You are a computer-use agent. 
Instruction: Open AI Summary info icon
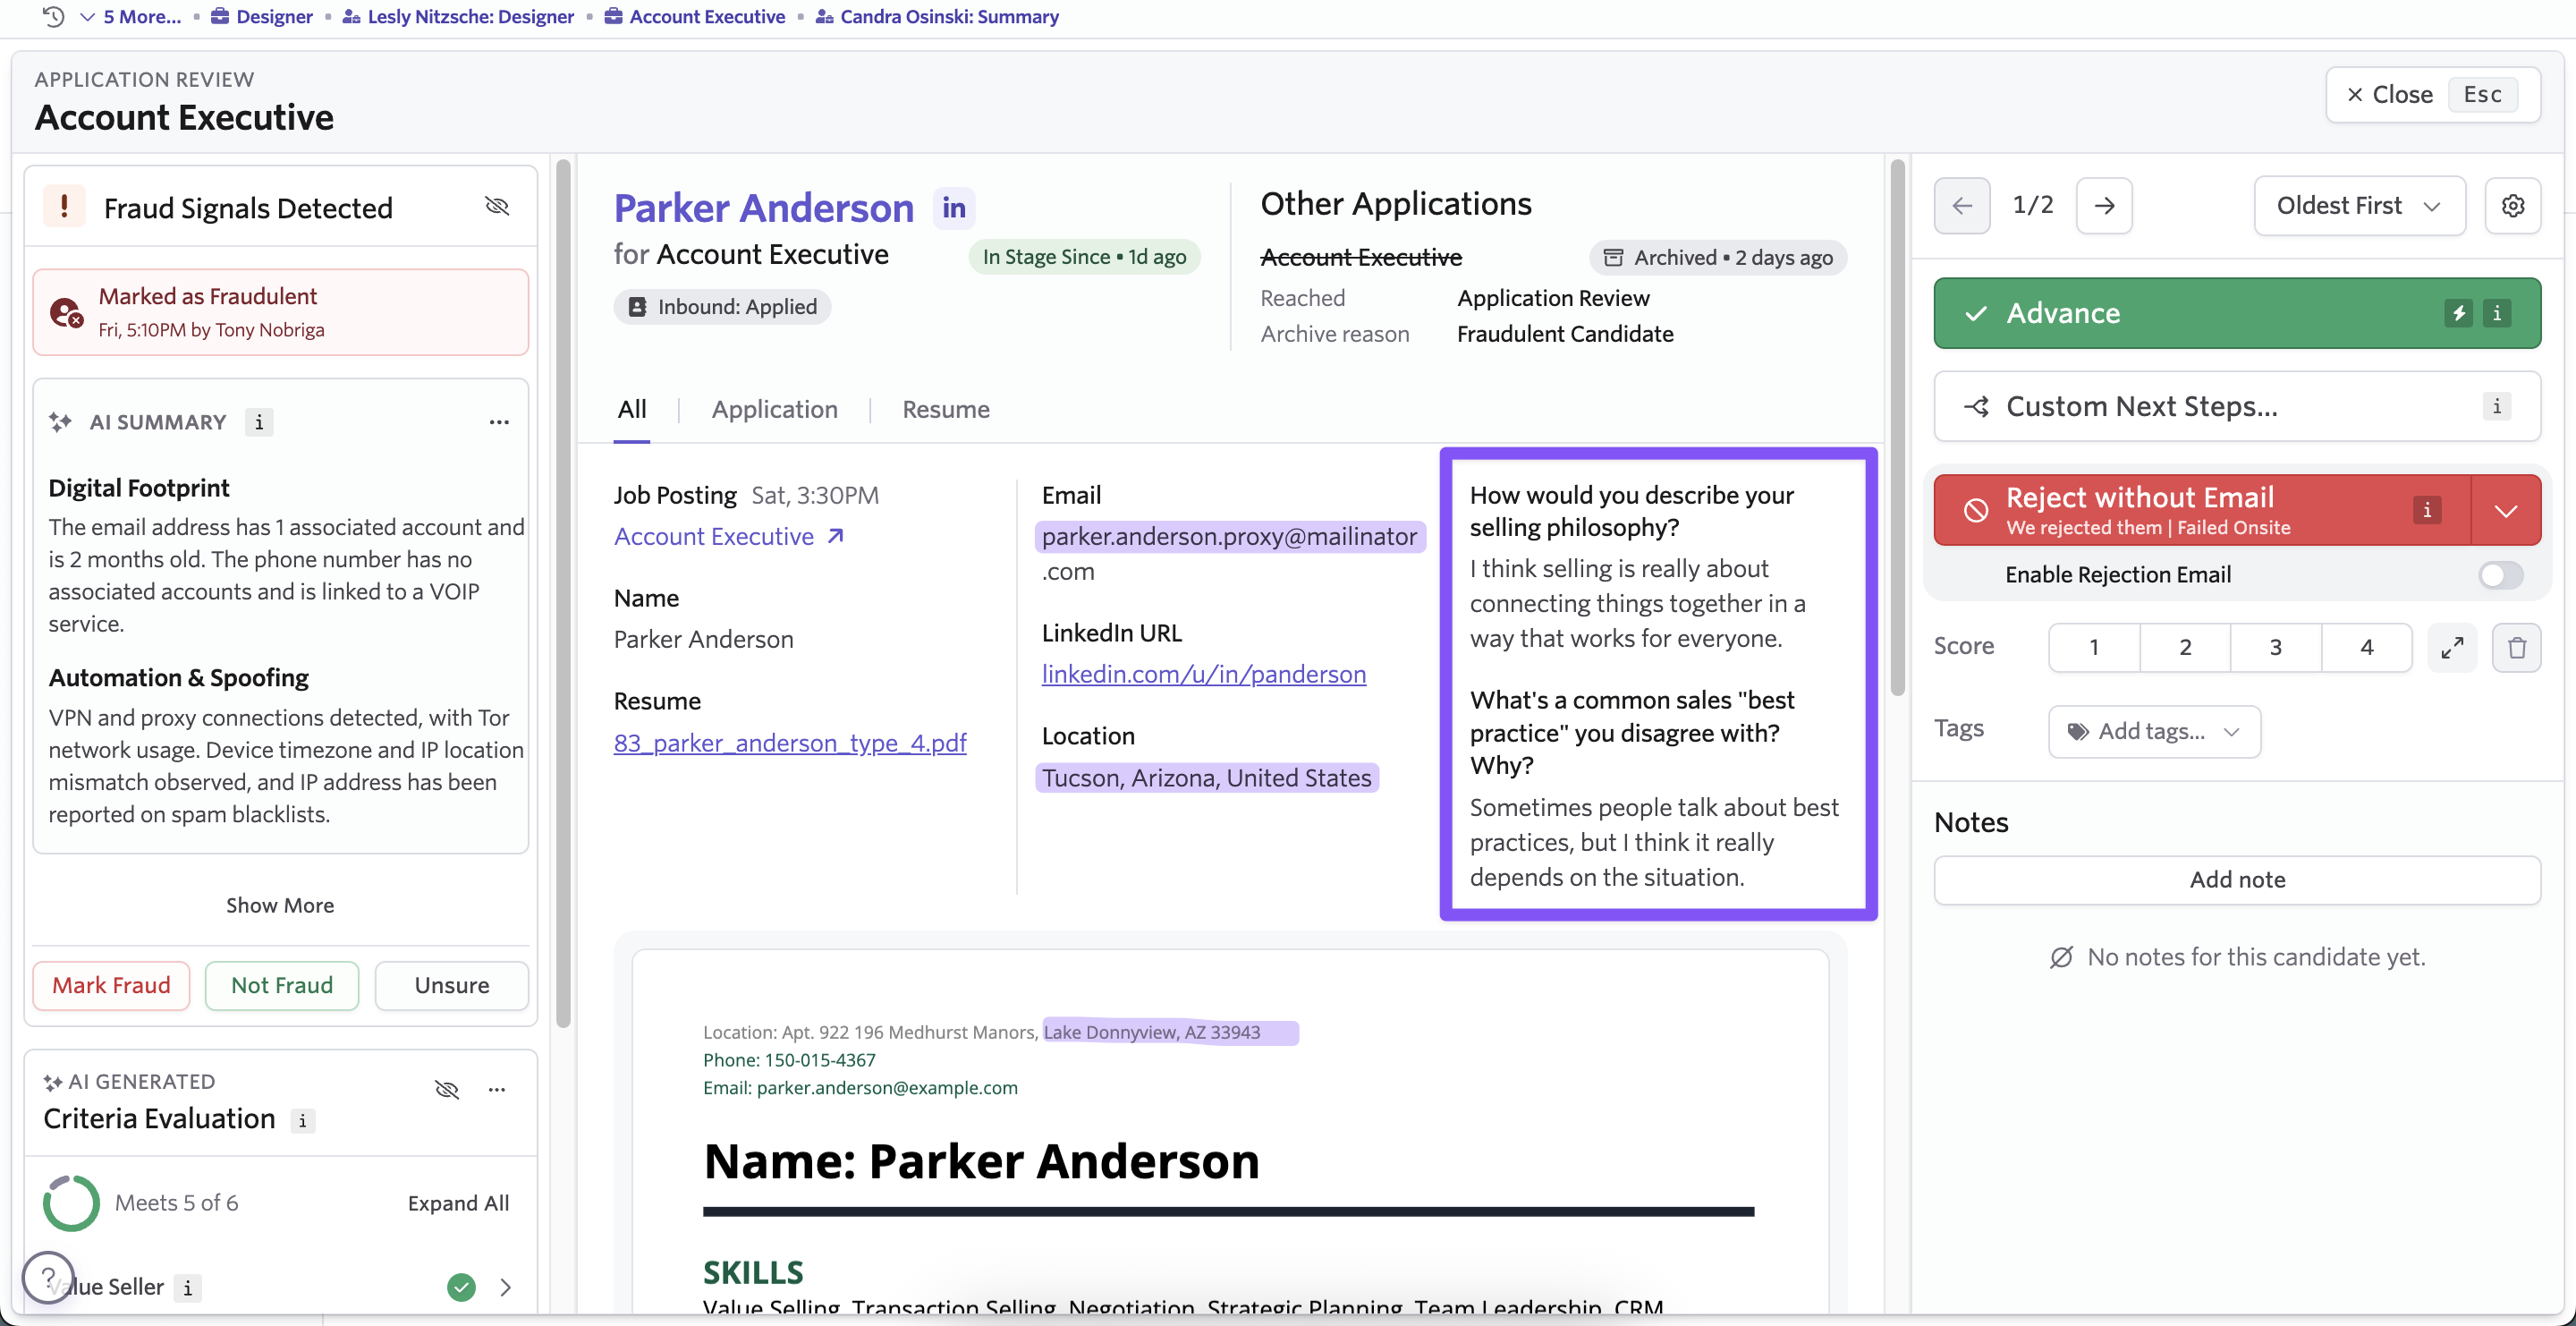[259, 422]
